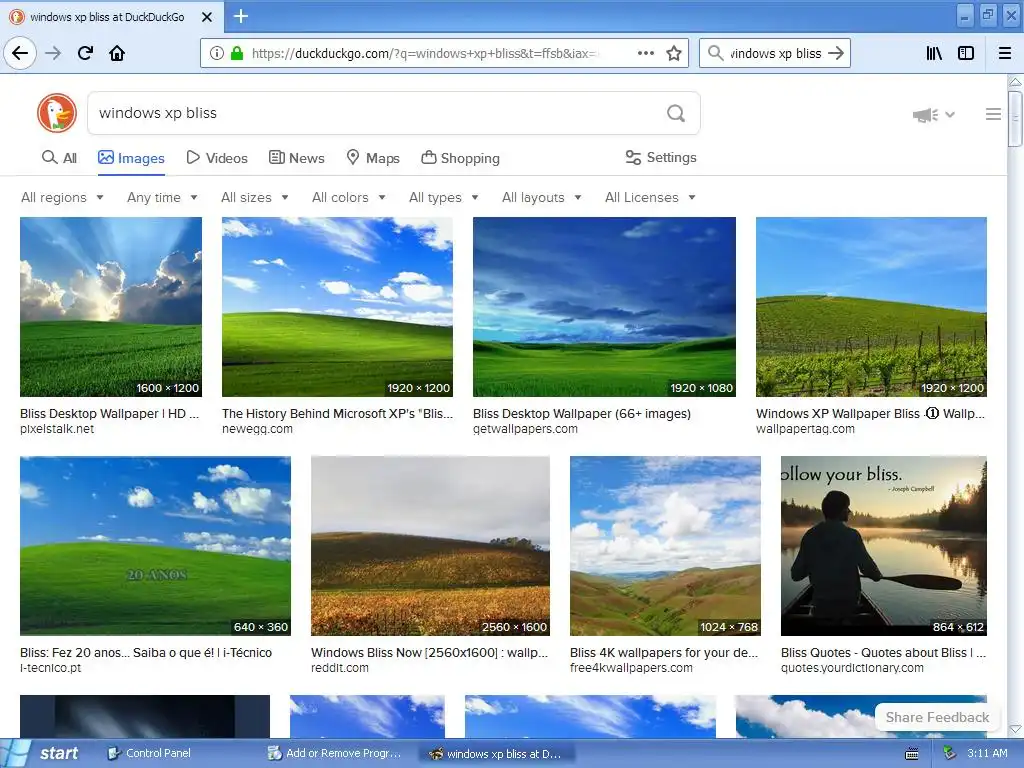Open the newegg.com Bliss hill thumbnail
This screenshot has width=1024, height=768.
point(337,307)
